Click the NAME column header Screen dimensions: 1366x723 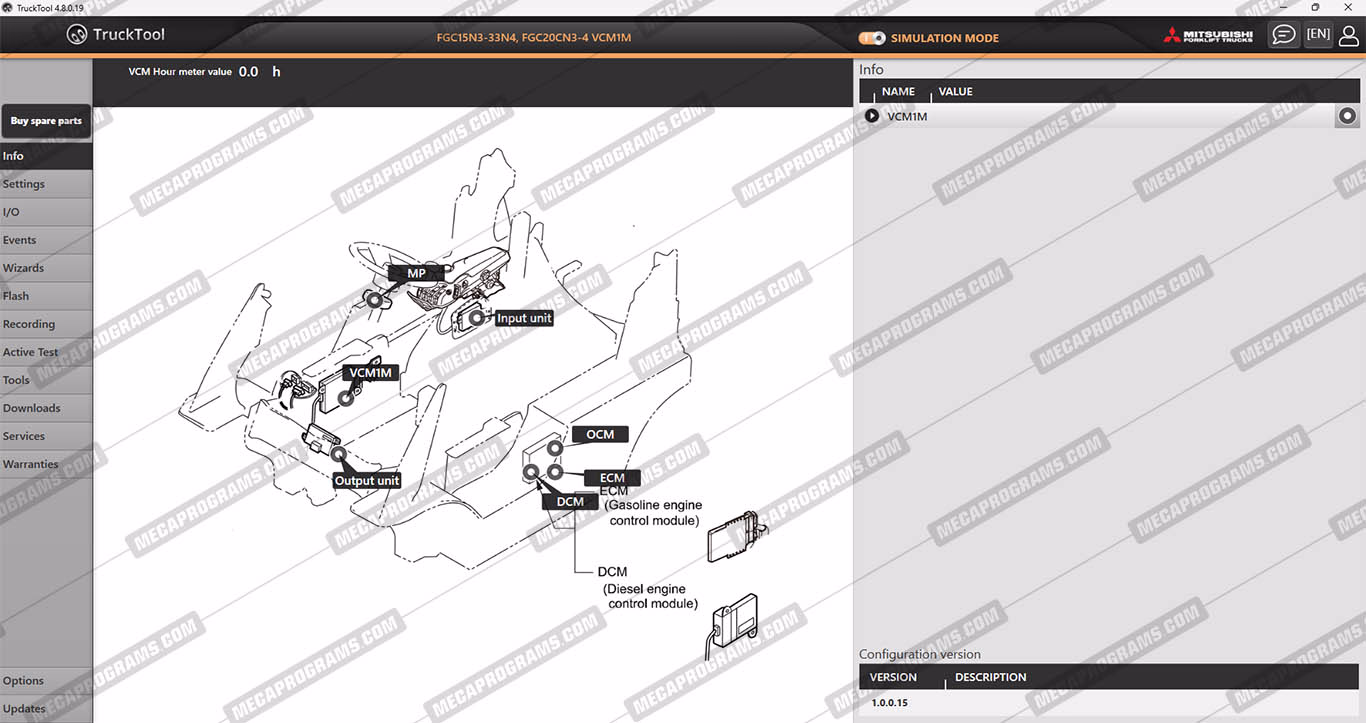point(898,91)
